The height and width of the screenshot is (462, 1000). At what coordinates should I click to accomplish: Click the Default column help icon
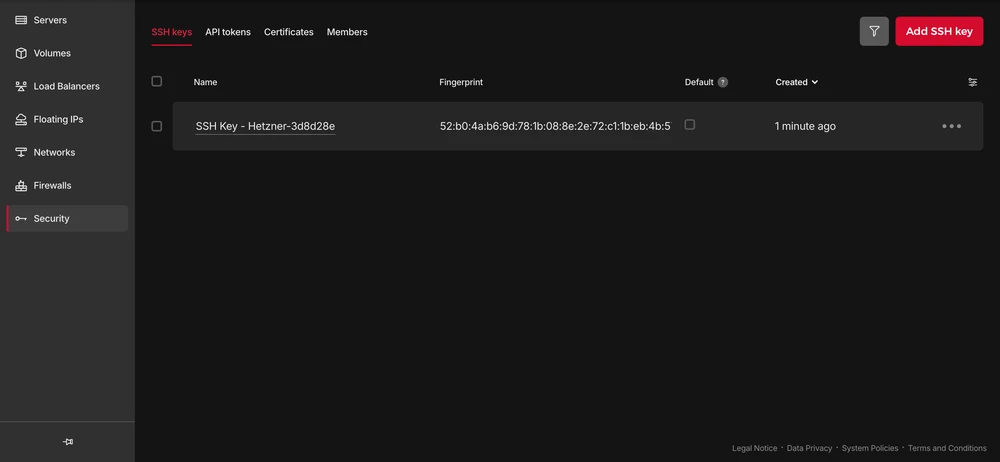[x=723, y=82]
